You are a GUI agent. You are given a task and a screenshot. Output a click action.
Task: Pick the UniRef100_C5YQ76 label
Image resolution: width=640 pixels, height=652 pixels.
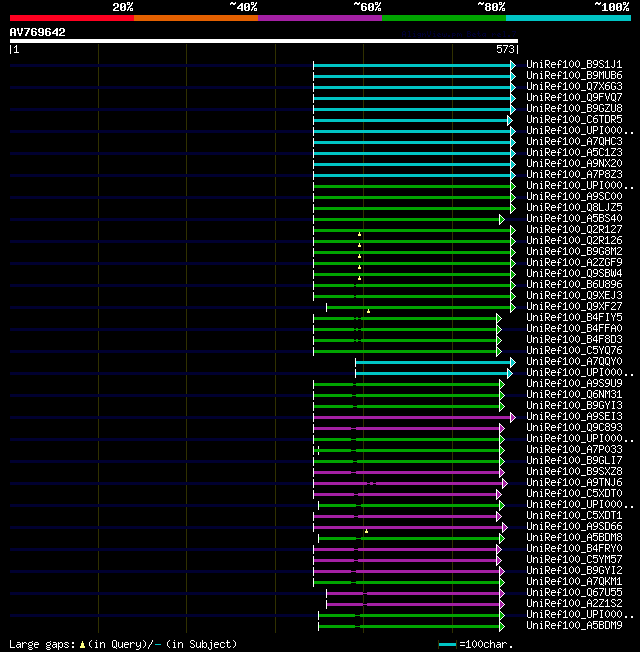[x=574, y=351]
